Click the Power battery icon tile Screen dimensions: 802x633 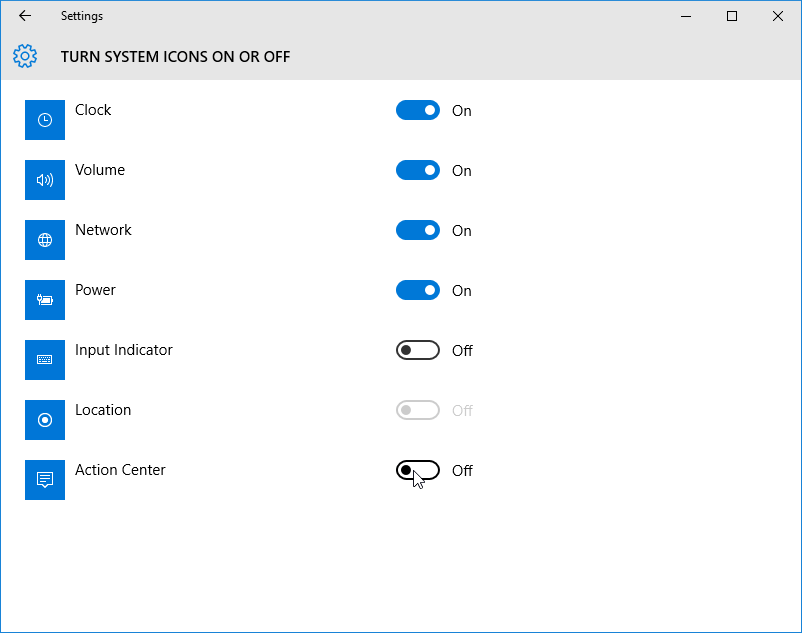[45, 300]
